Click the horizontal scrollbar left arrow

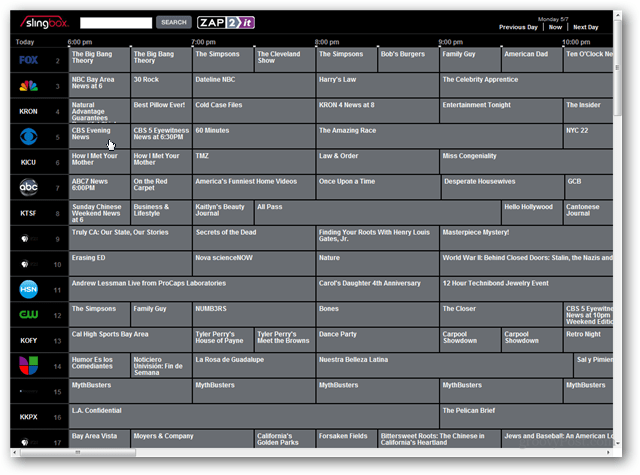15,452
